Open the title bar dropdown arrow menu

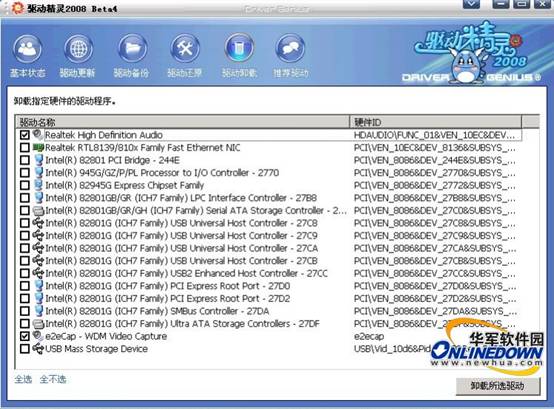coord(472,4)
